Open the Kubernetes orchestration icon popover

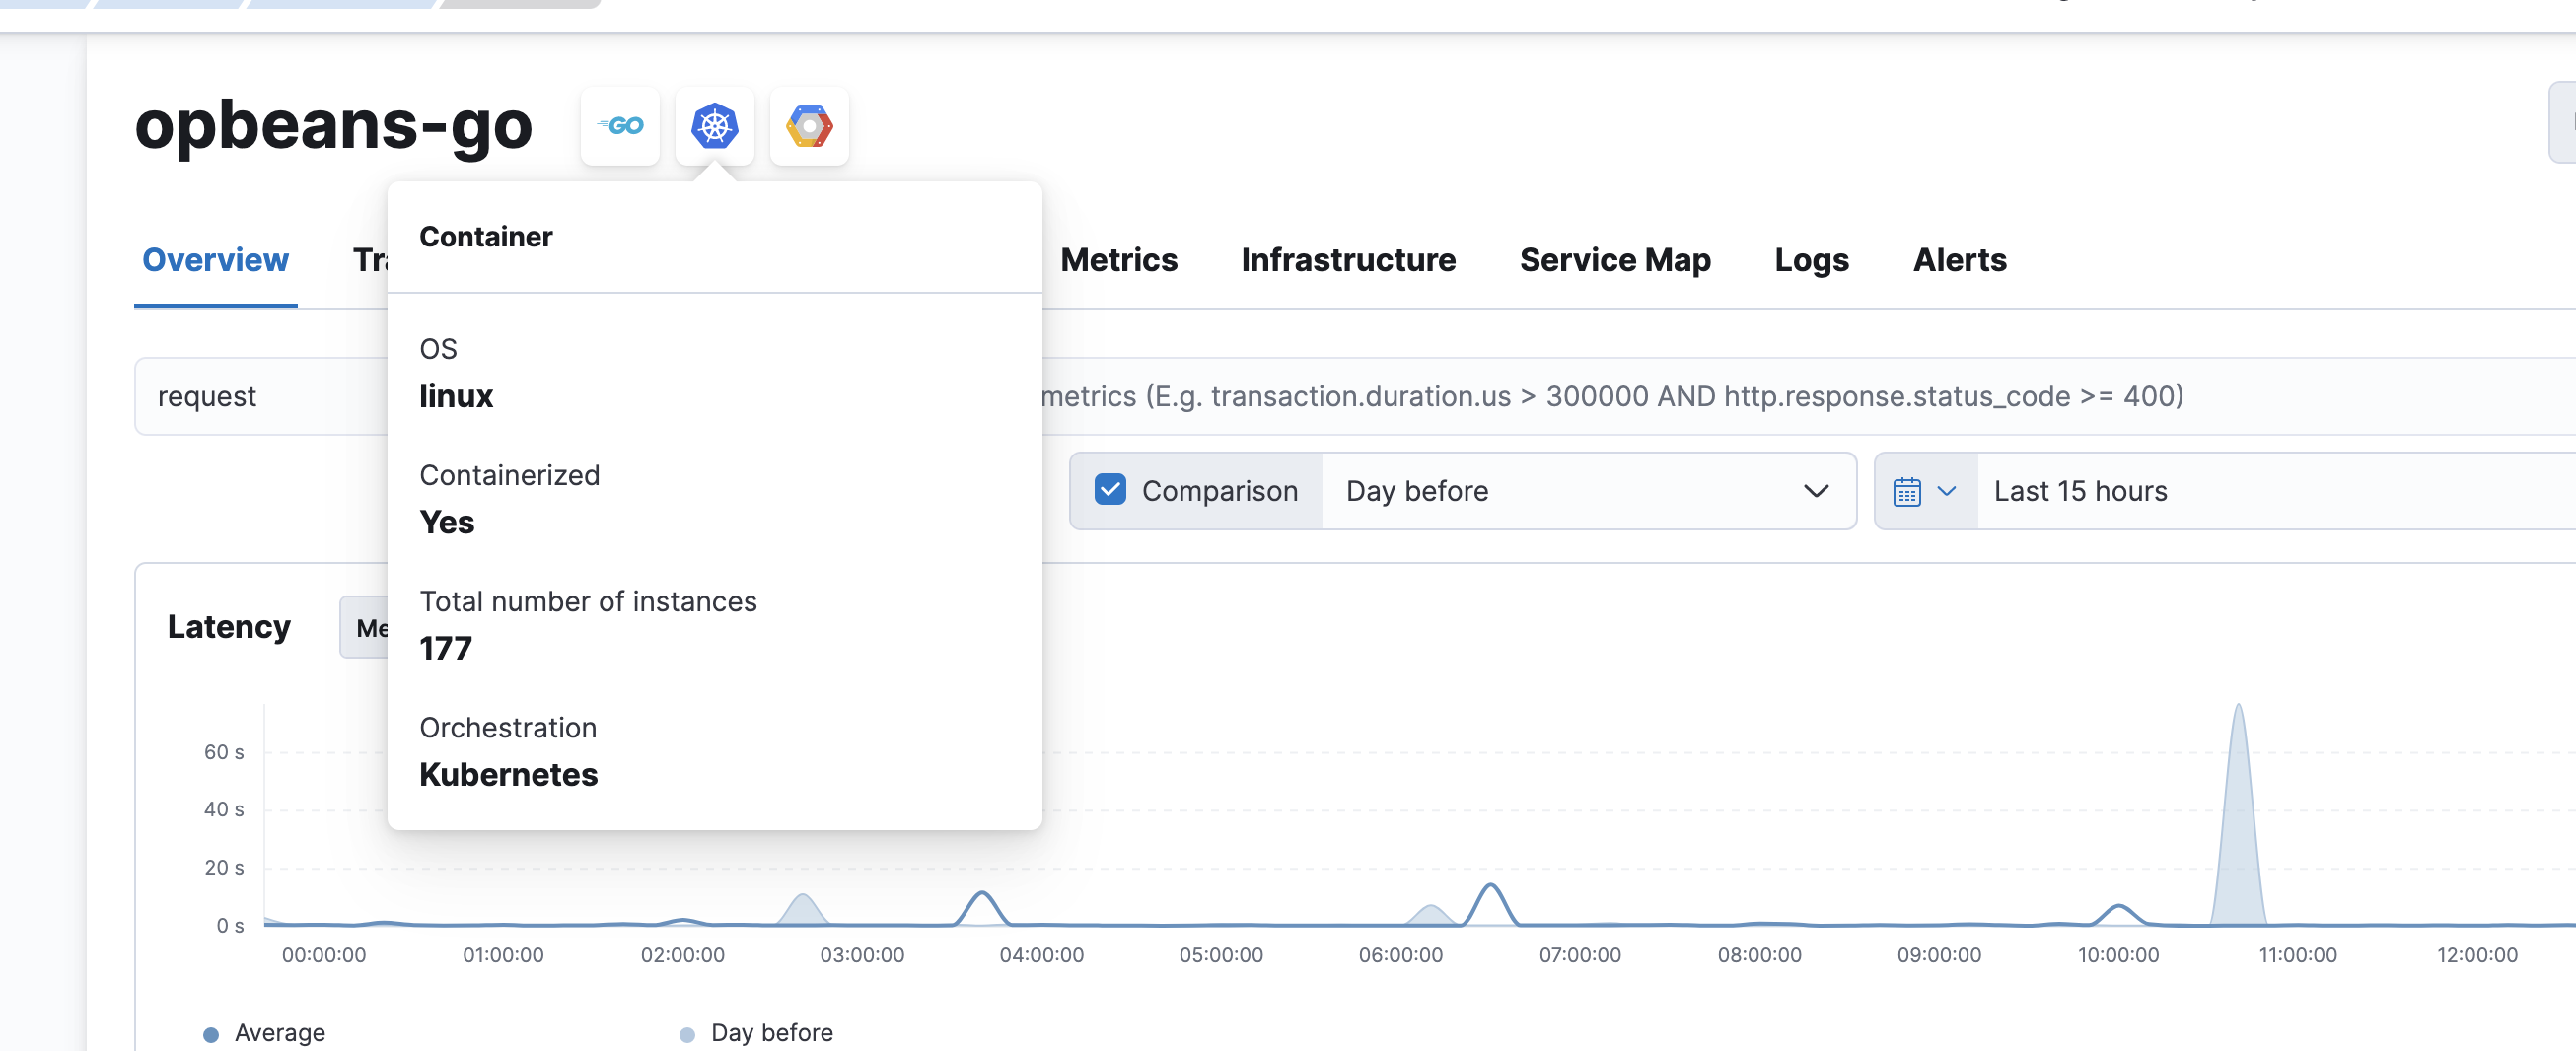click(x=714, y=126)
